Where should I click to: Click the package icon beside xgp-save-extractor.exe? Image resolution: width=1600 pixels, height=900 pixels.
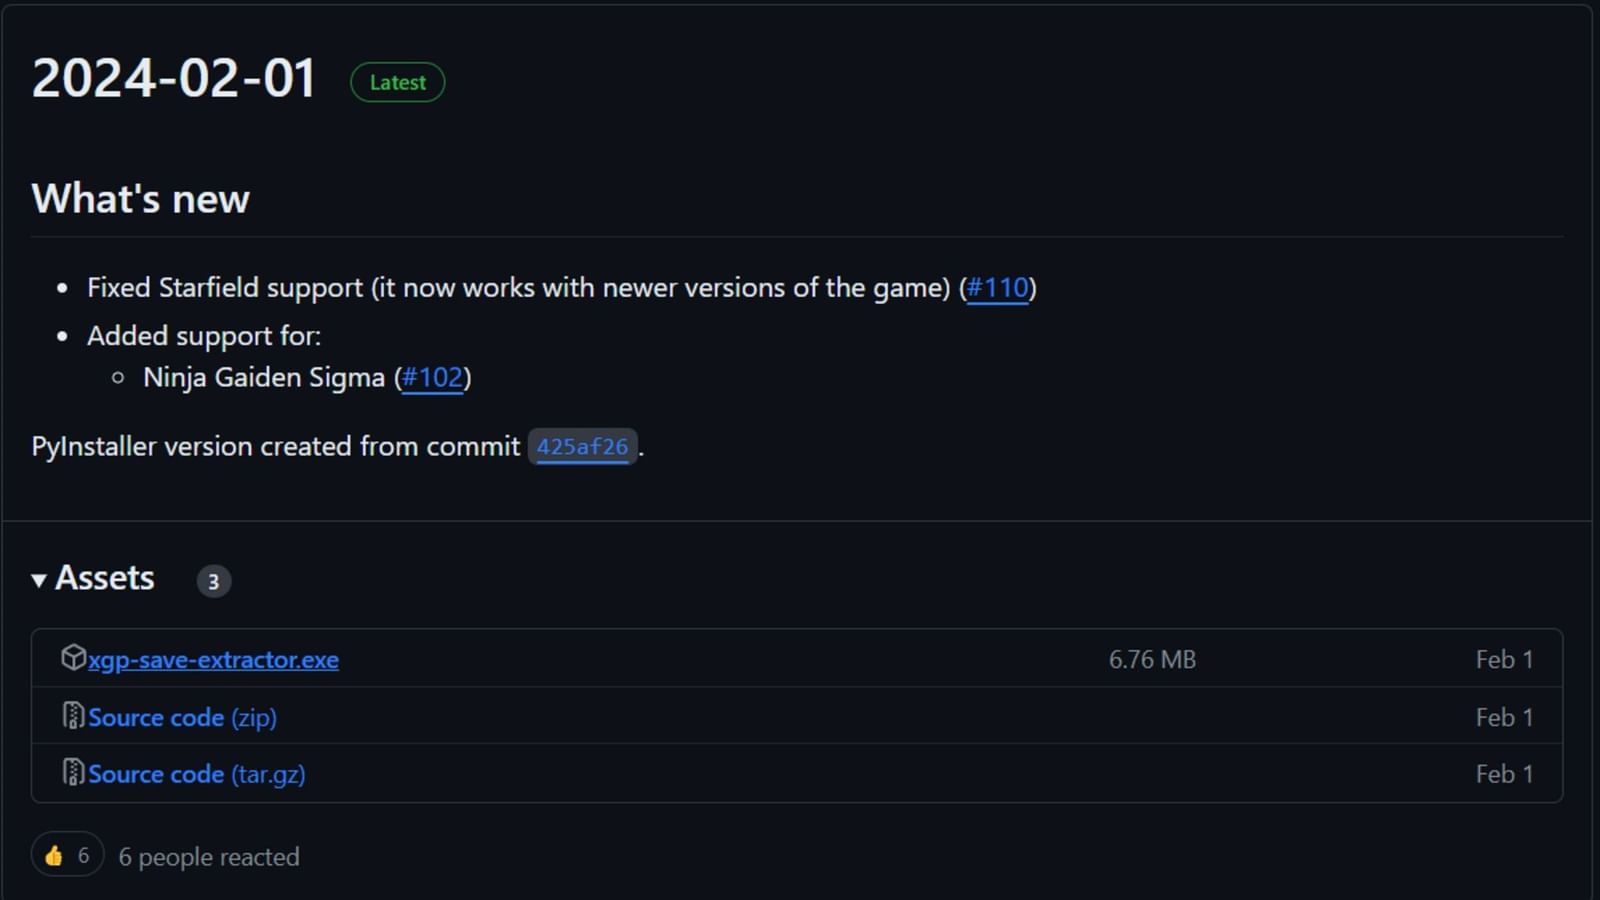[x=74, y=658]
